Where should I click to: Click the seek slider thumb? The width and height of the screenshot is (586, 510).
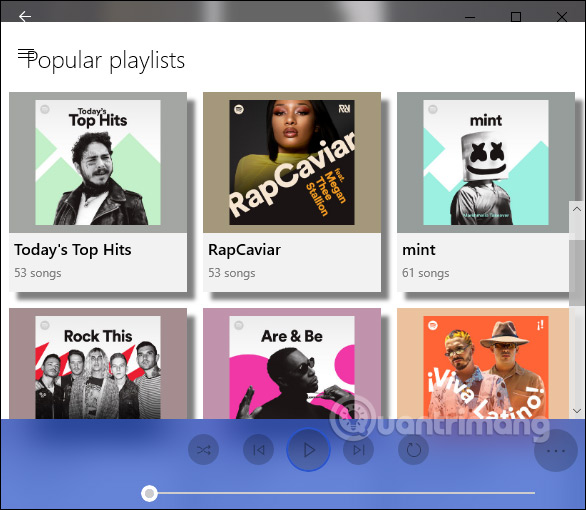click(x=149, y=494)
